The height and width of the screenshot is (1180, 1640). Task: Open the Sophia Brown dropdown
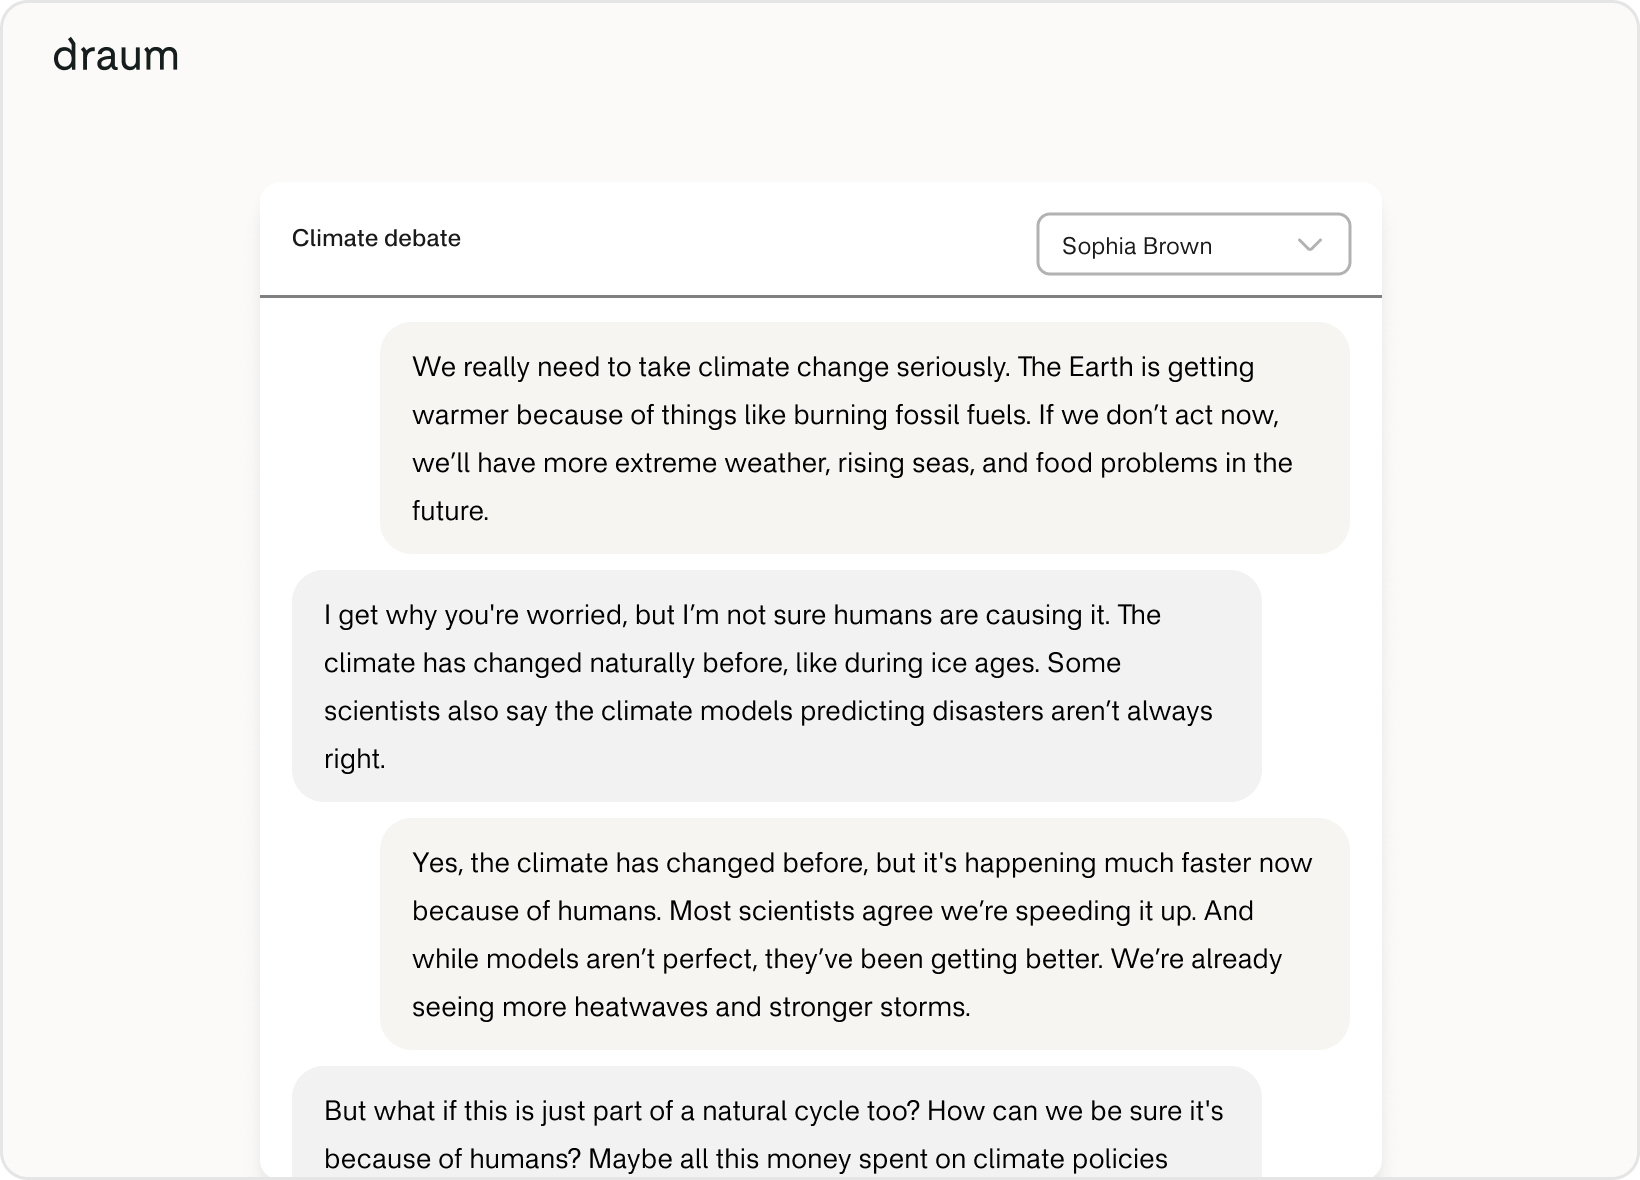click(x=1193, y=245)
